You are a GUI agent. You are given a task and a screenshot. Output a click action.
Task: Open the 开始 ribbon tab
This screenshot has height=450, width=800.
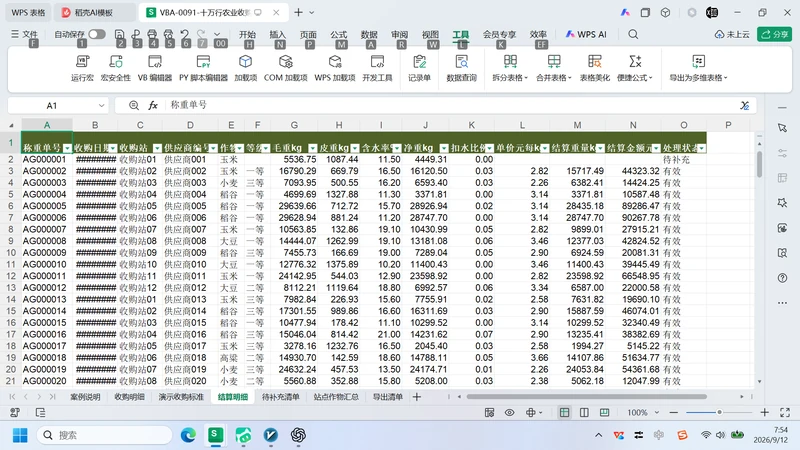247,34
